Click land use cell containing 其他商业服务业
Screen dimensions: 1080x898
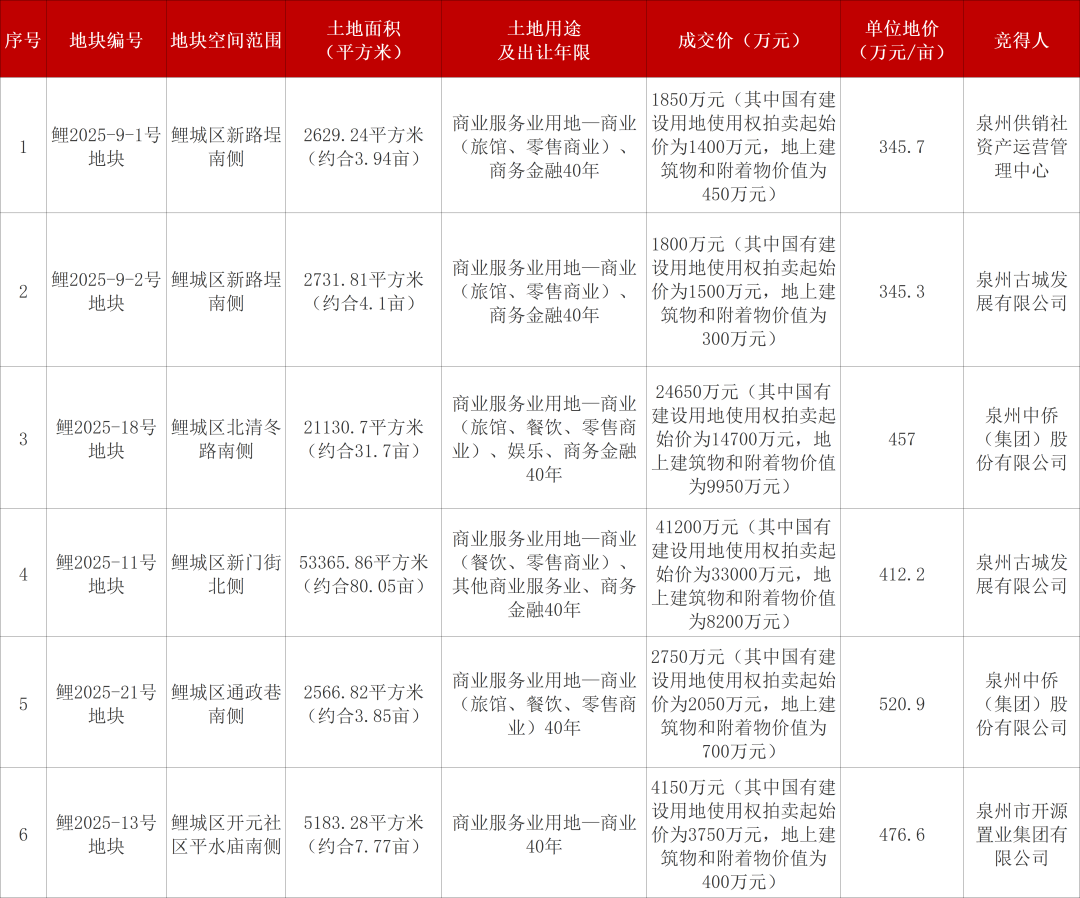(544, 573)
